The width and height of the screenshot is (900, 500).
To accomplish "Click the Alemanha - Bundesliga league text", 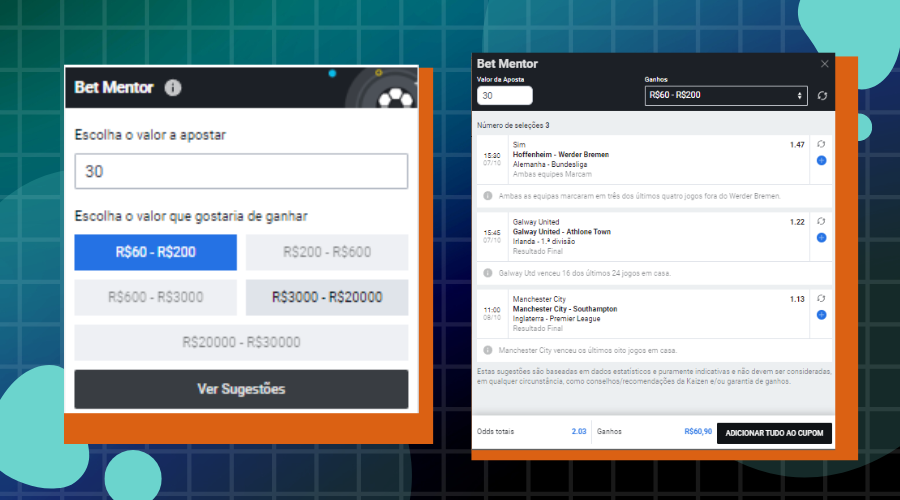I will [549, 164].
